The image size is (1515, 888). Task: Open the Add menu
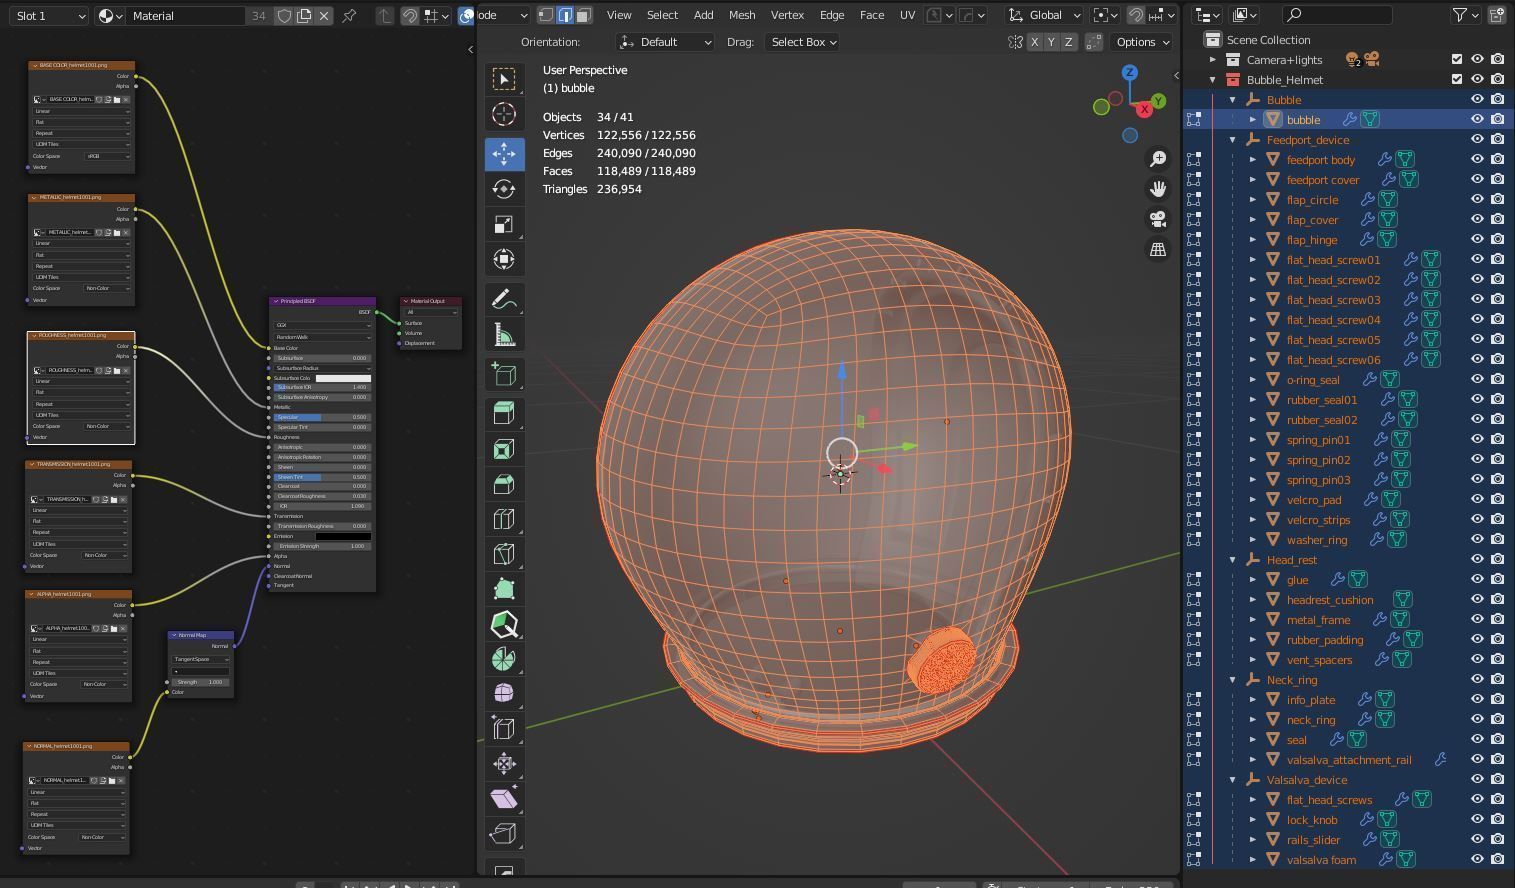[704, 15]
